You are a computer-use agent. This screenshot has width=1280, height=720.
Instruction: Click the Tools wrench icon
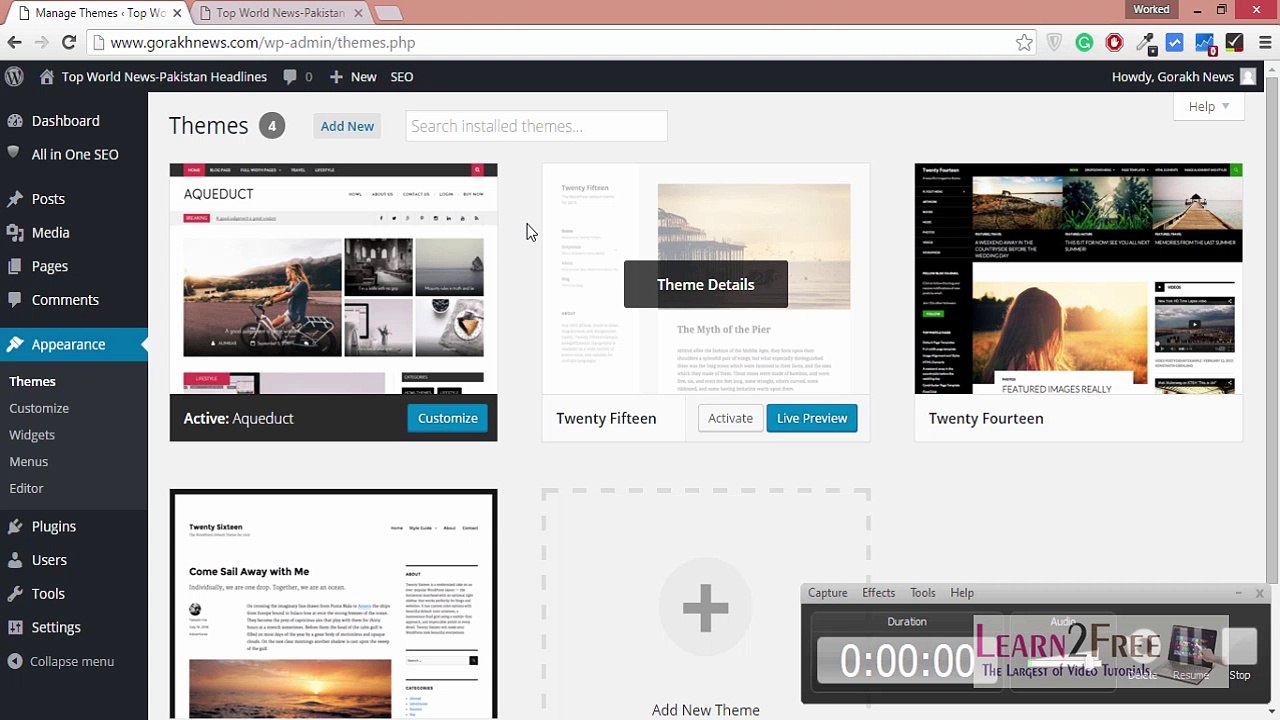15,594
